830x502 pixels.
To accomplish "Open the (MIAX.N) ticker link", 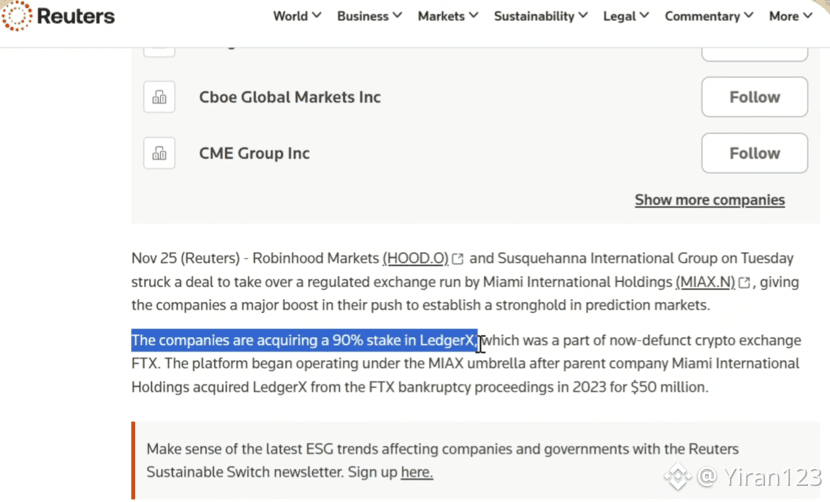I will point(705,283).
